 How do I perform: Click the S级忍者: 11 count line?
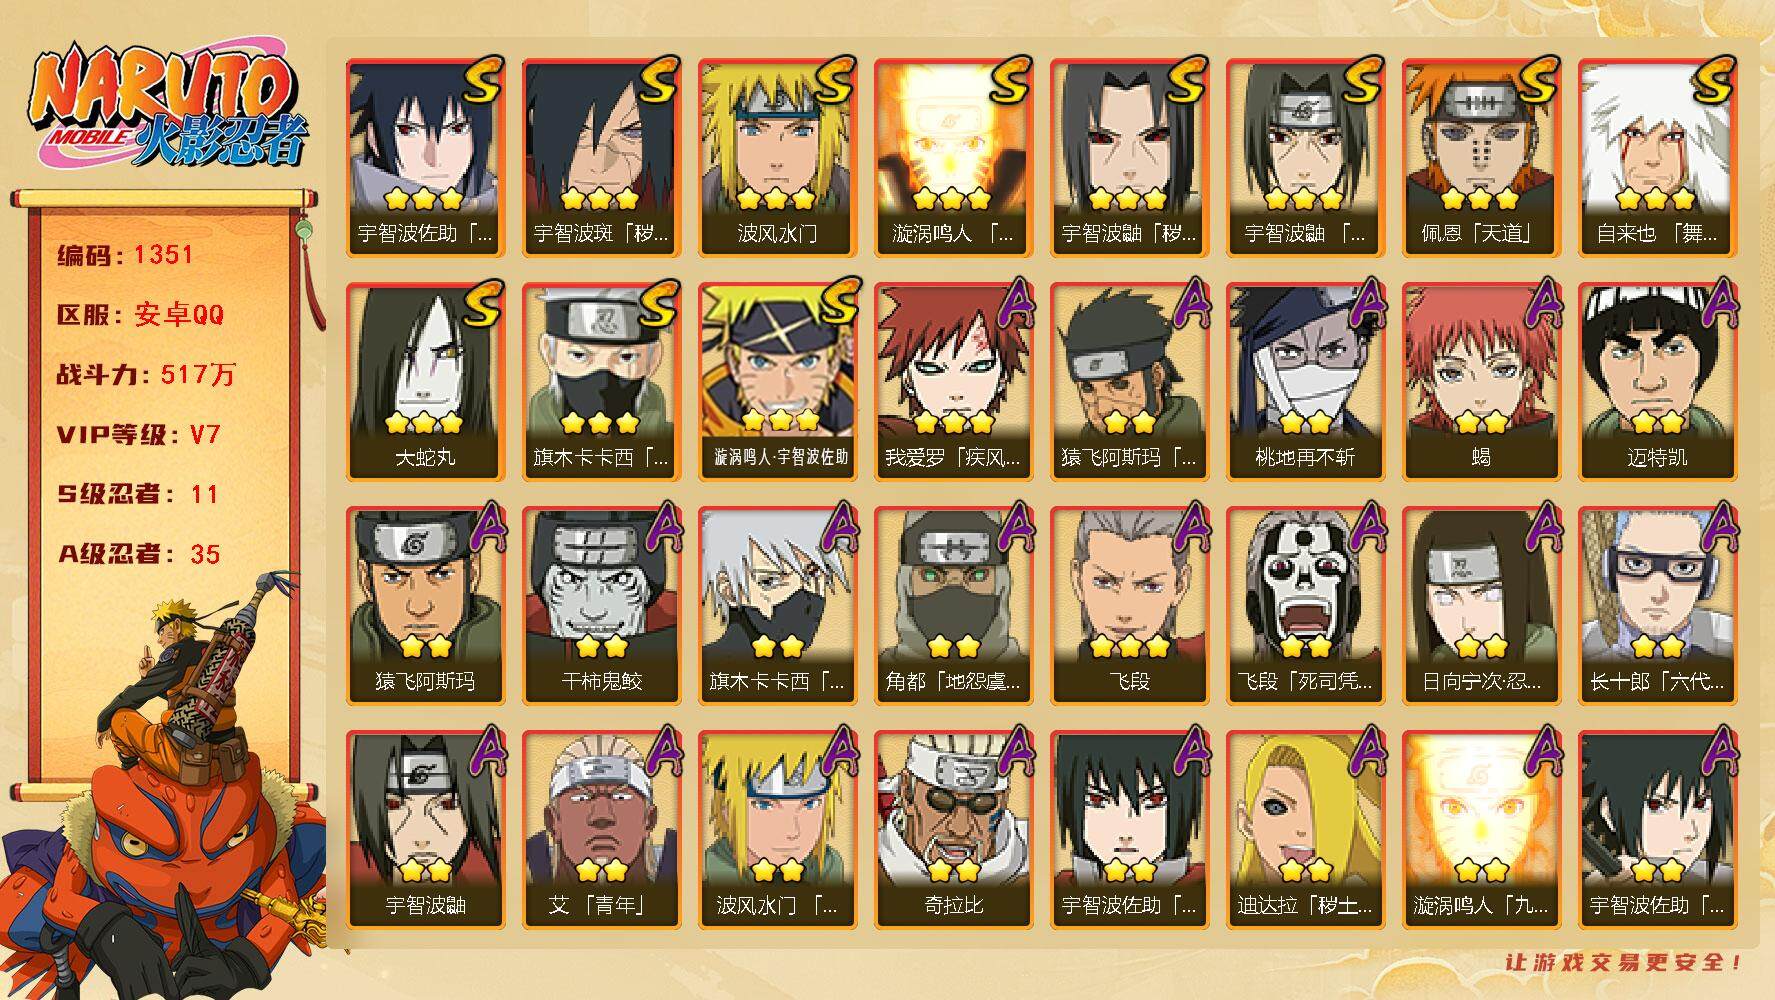pyautogui.click(x=137, y=494)
